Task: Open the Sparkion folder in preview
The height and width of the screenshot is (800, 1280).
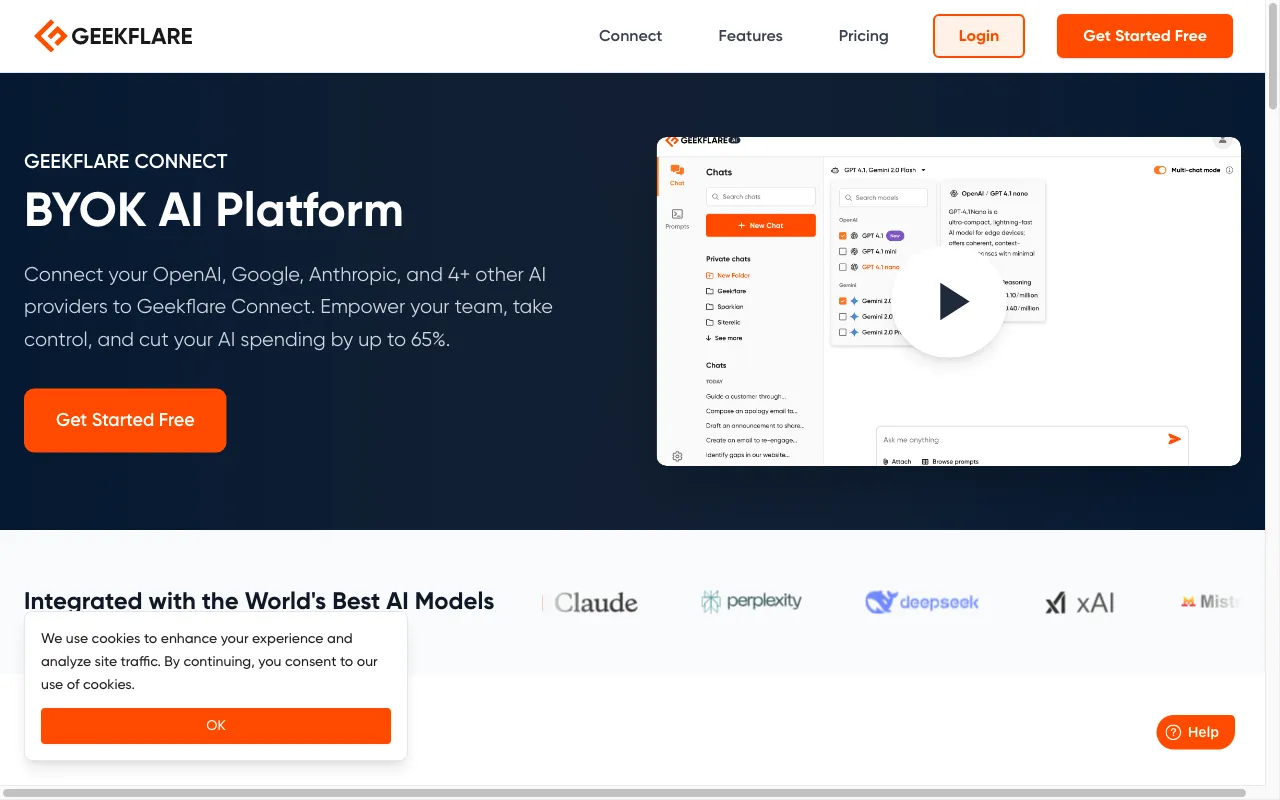Action: click(x=725, y=307)
